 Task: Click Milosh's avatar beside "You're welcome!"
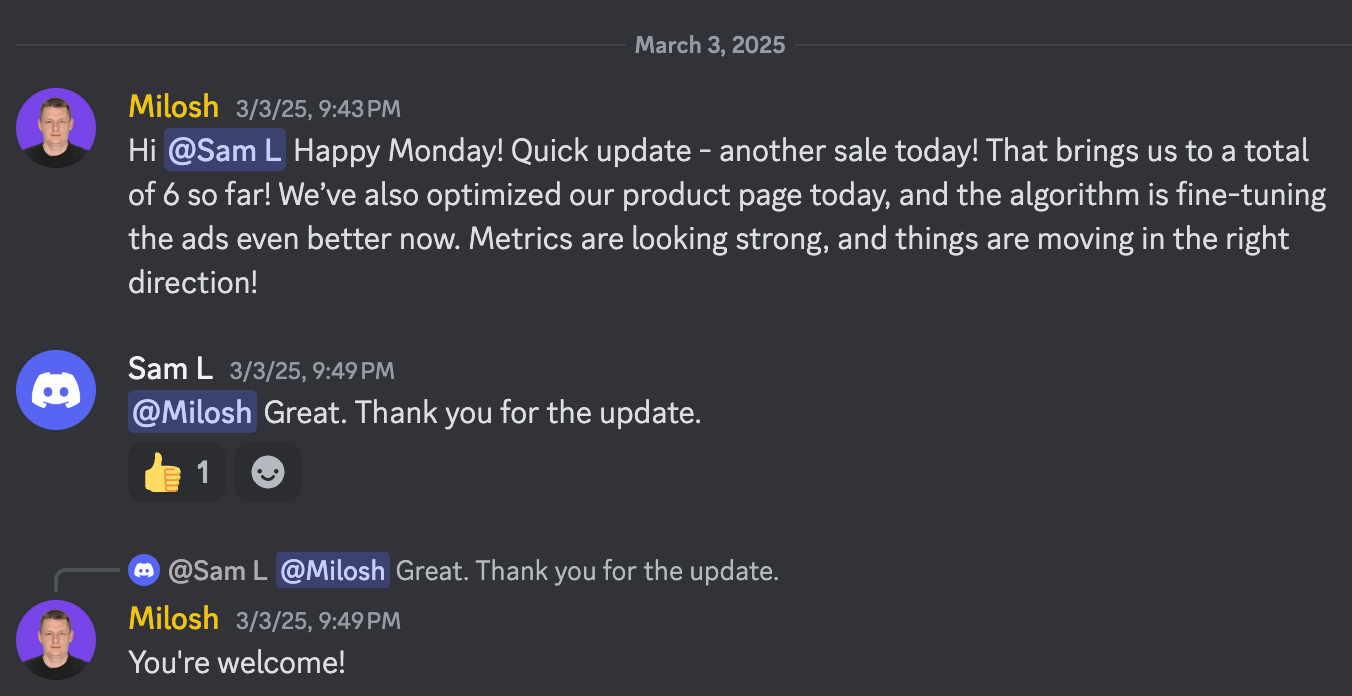[56, 640]
